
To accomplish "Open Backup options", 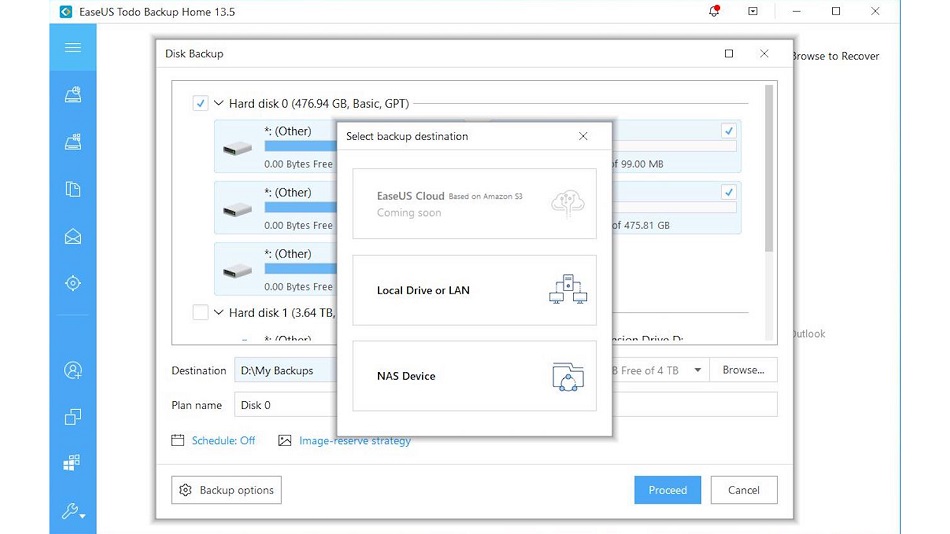I will [226, 490].
